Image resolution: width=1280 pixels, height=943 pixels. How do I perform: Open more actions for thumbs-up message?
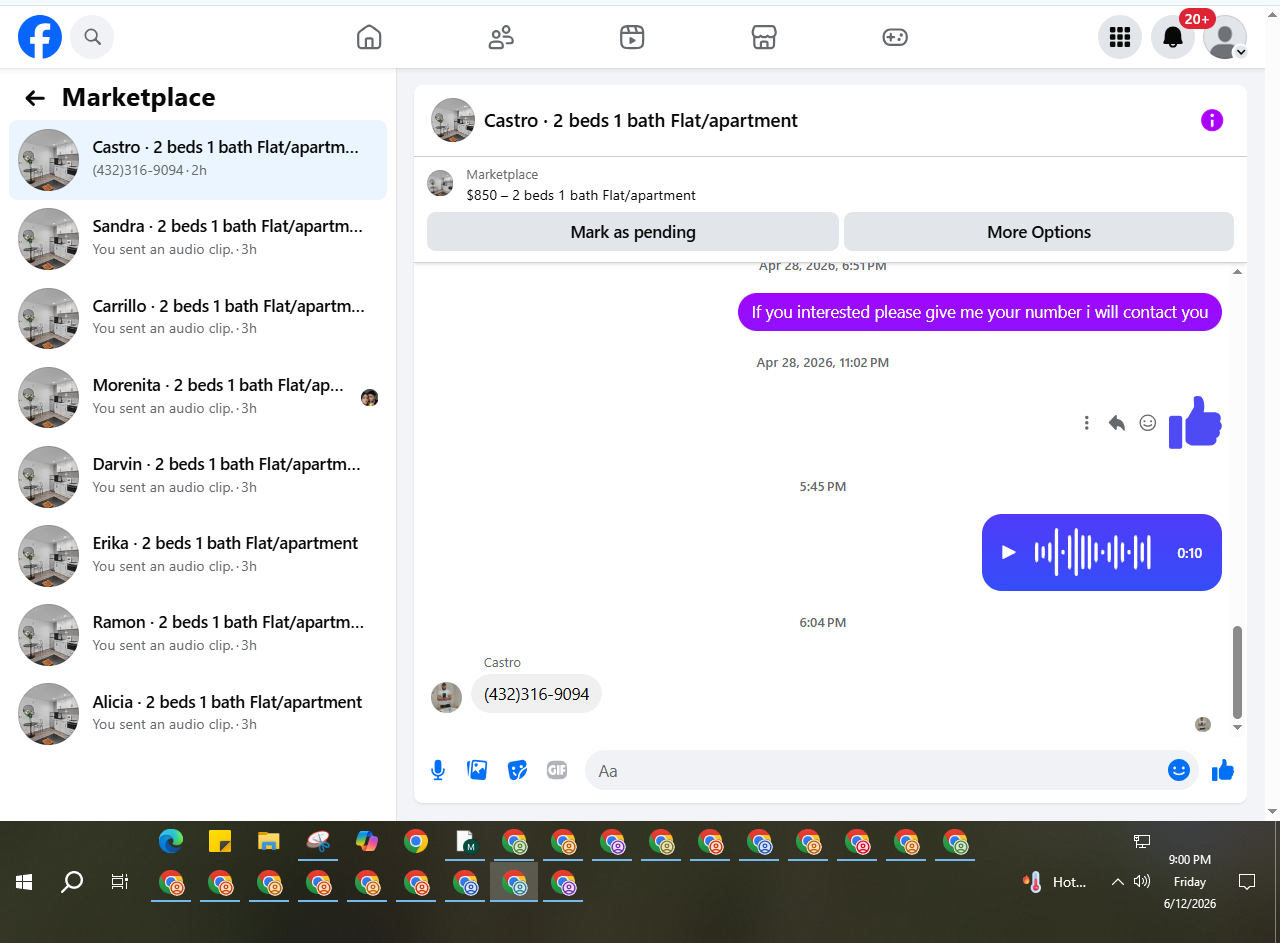pos(1087,423)
